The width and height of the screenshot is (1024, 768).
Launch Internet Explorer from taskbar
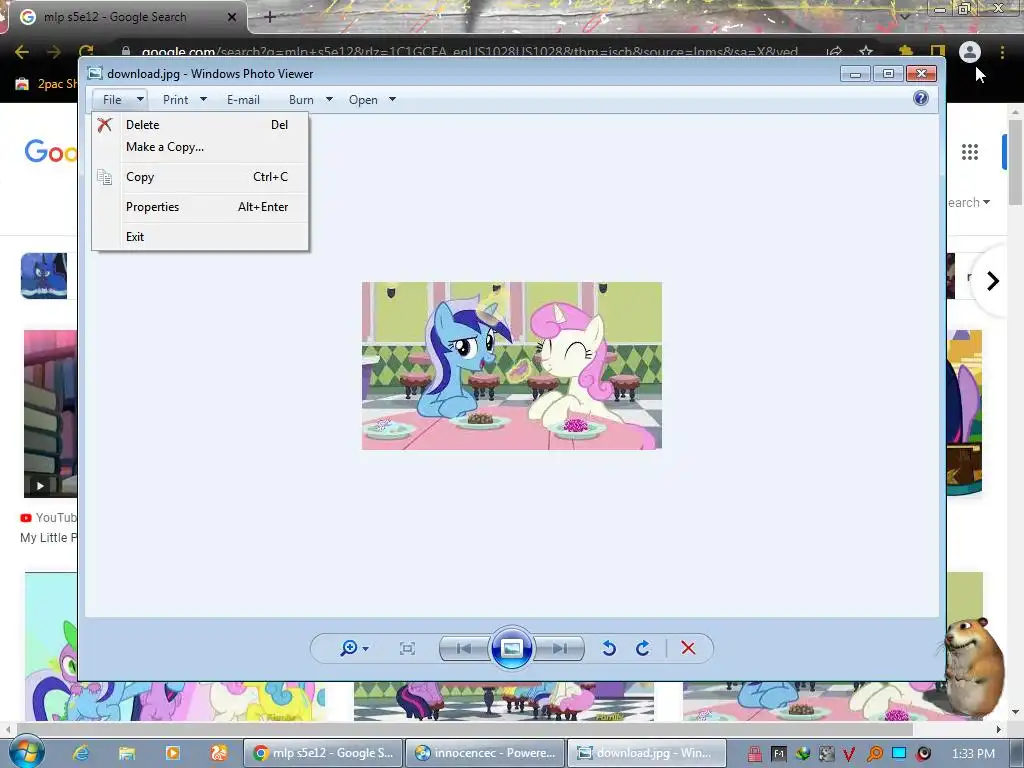tap(81, 753)
